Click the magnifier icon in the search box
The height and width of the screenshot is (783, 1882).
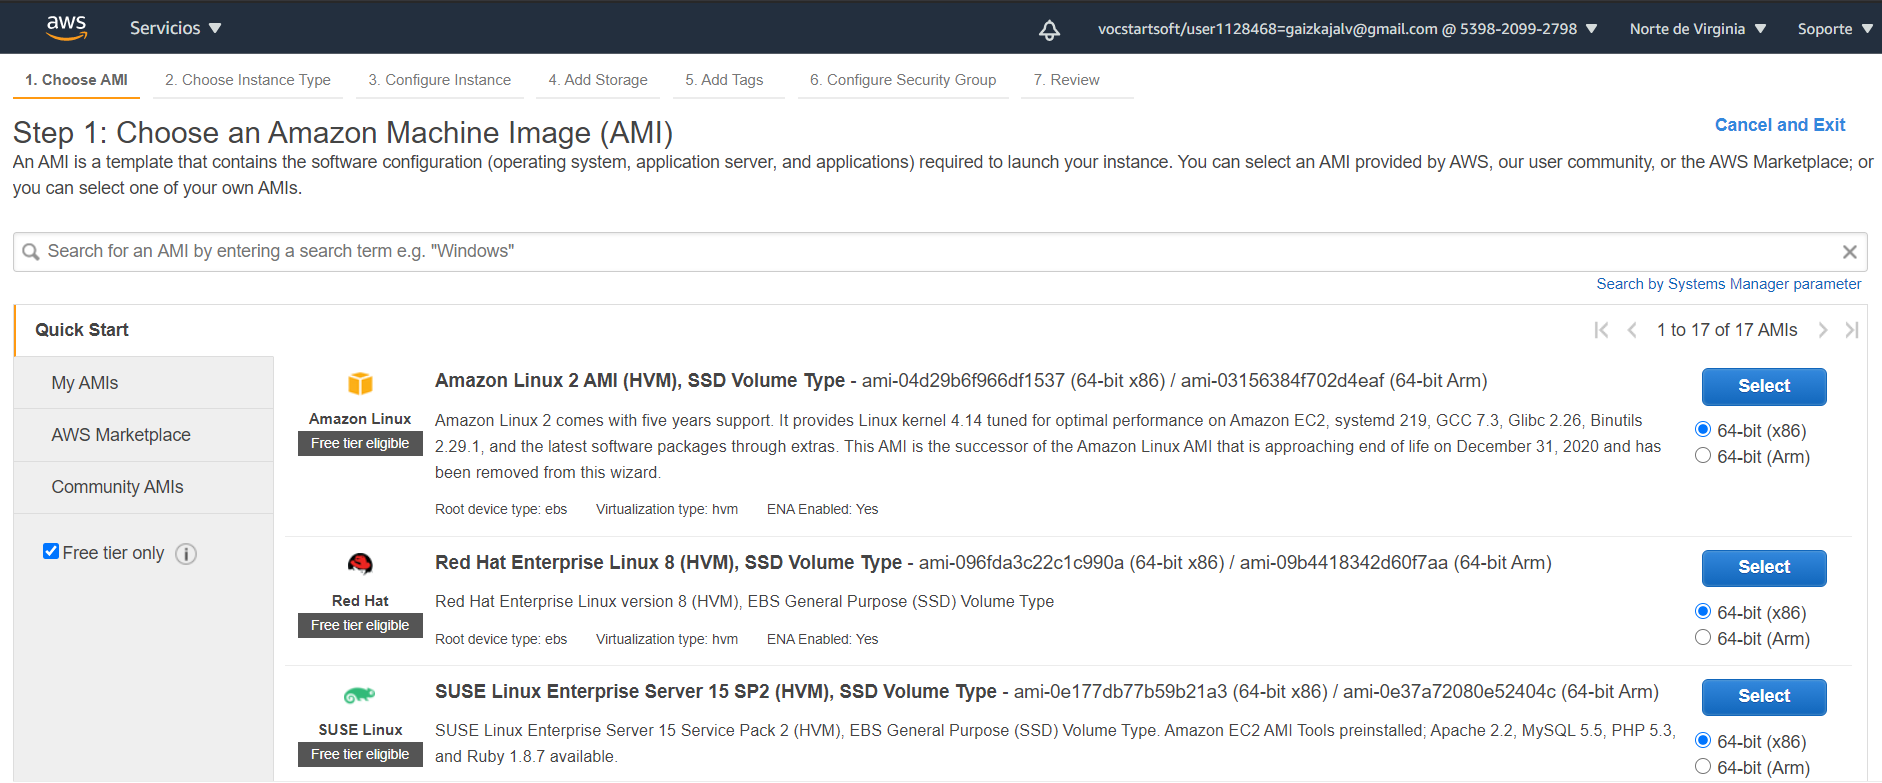click(x=31, y=252)
